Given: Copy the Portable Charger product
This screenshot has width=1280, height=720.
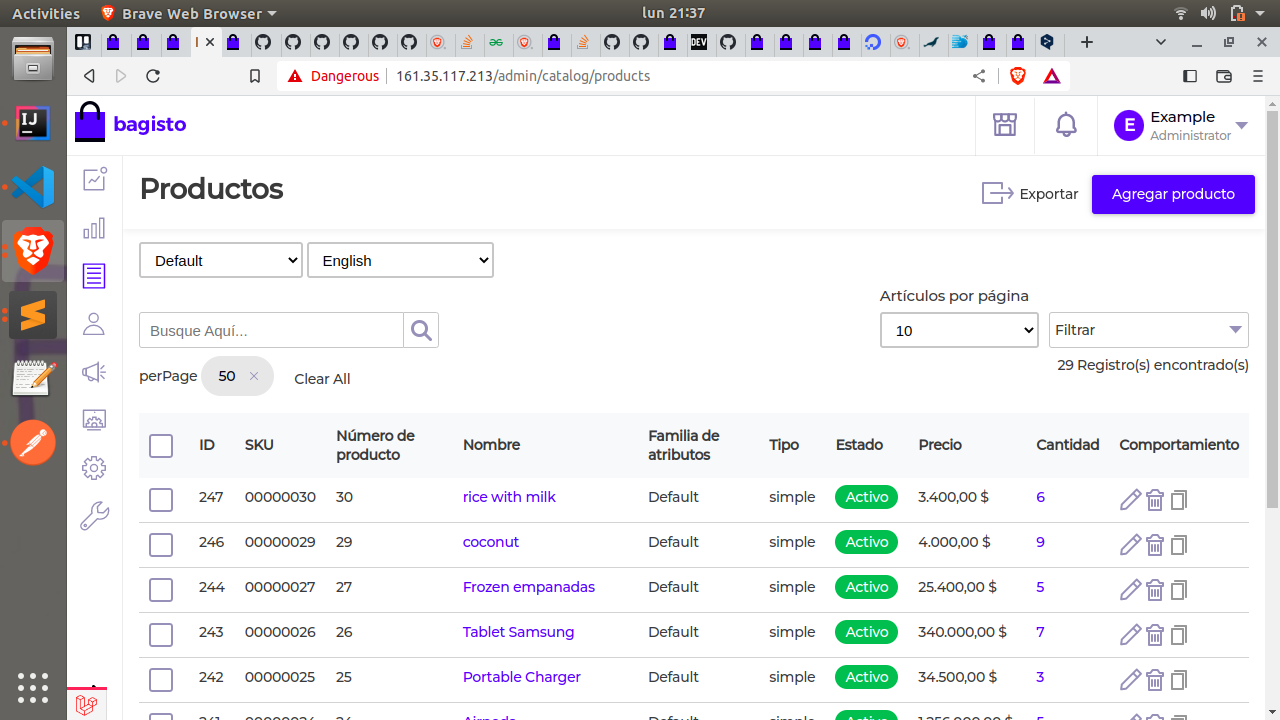Looking at the screenshot, I should click(1179, 679).
